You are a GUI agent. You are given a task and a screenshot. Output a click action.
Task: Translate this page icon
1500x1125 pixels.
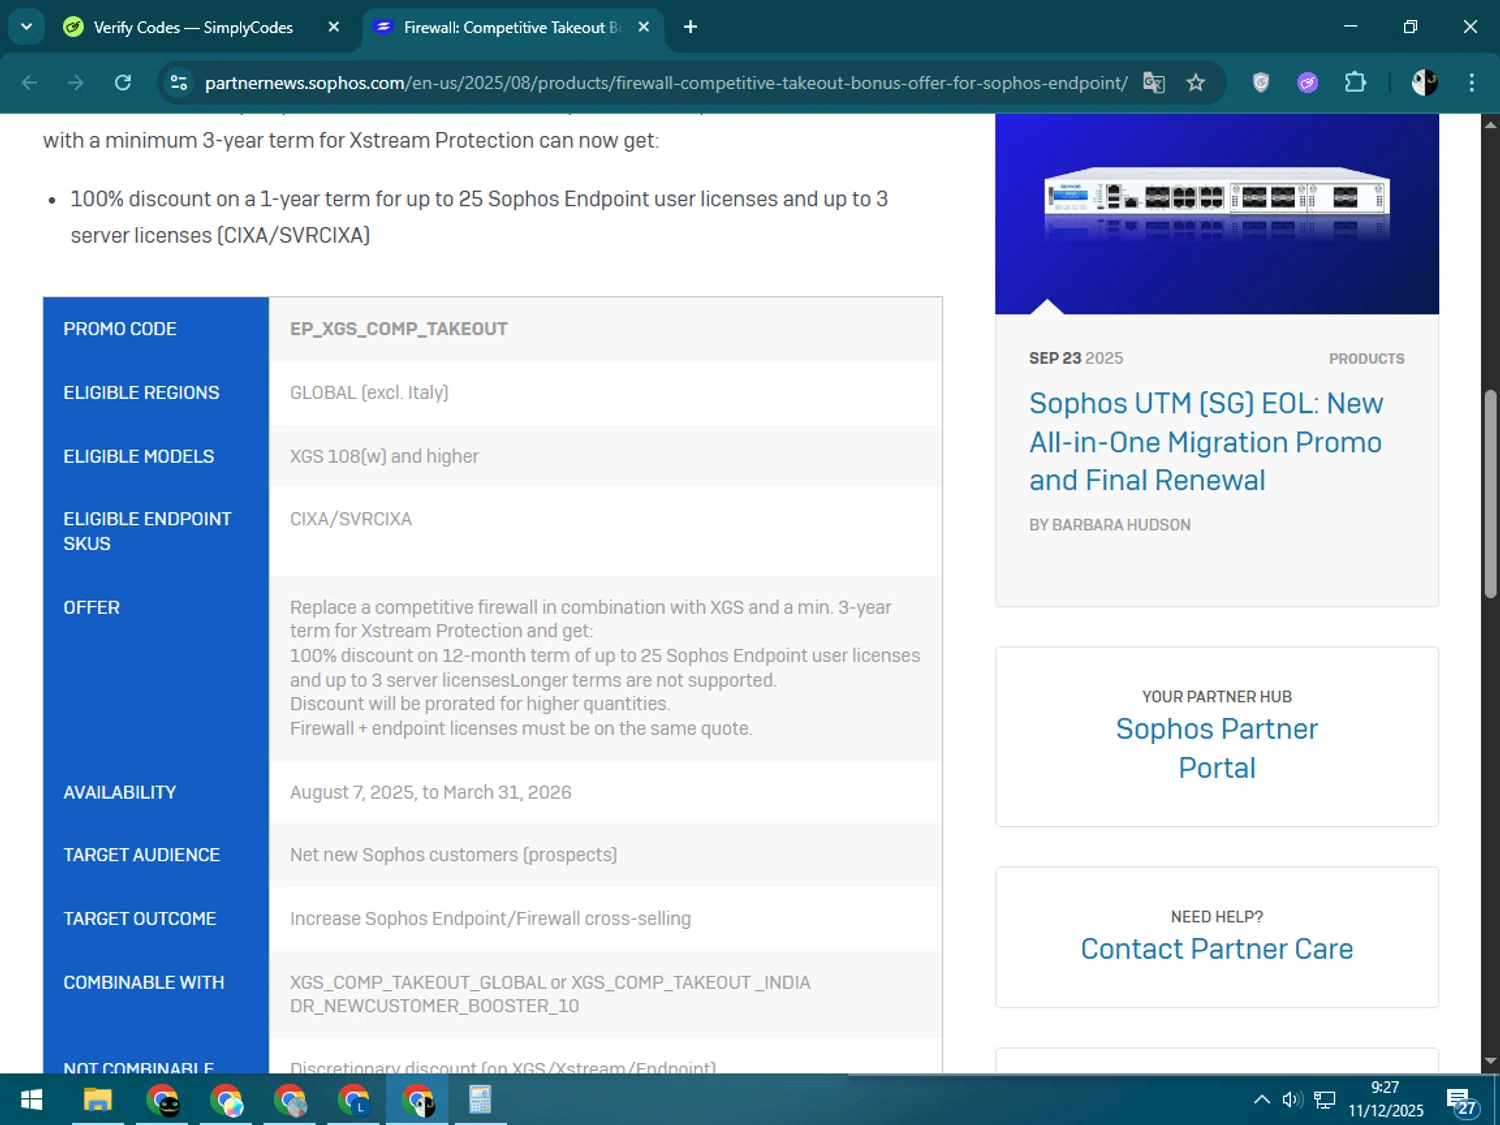click(x=1154, y=83)
